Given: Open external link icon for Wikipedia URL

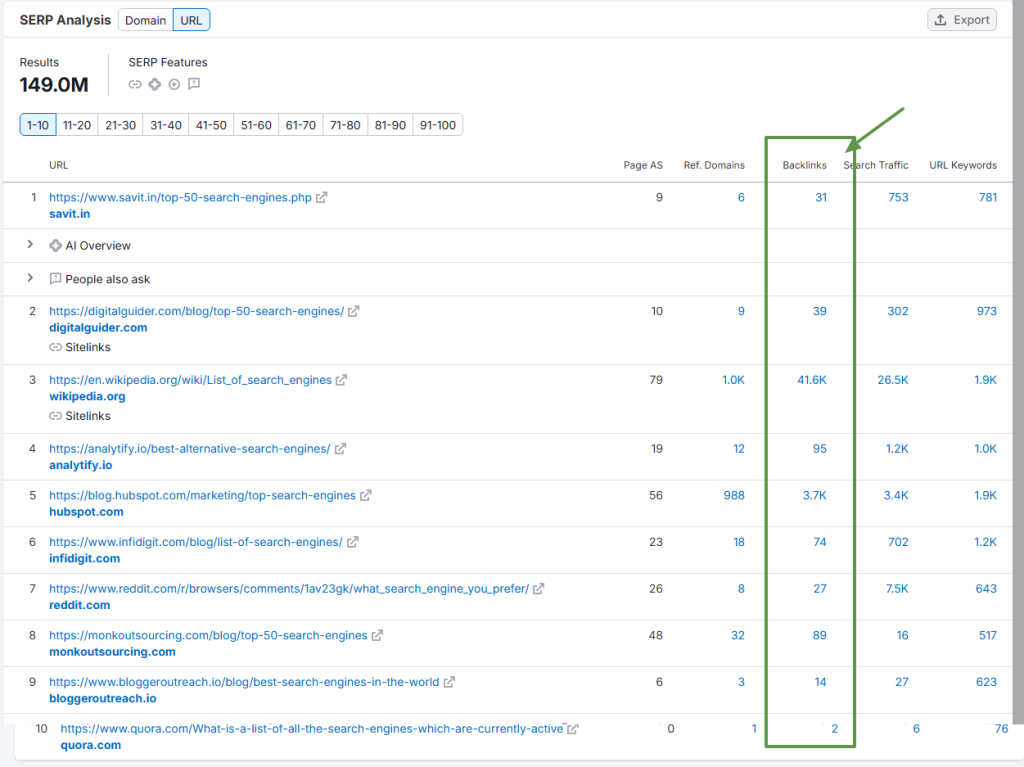Looking at the screenshot, I should tap(342, 380).
